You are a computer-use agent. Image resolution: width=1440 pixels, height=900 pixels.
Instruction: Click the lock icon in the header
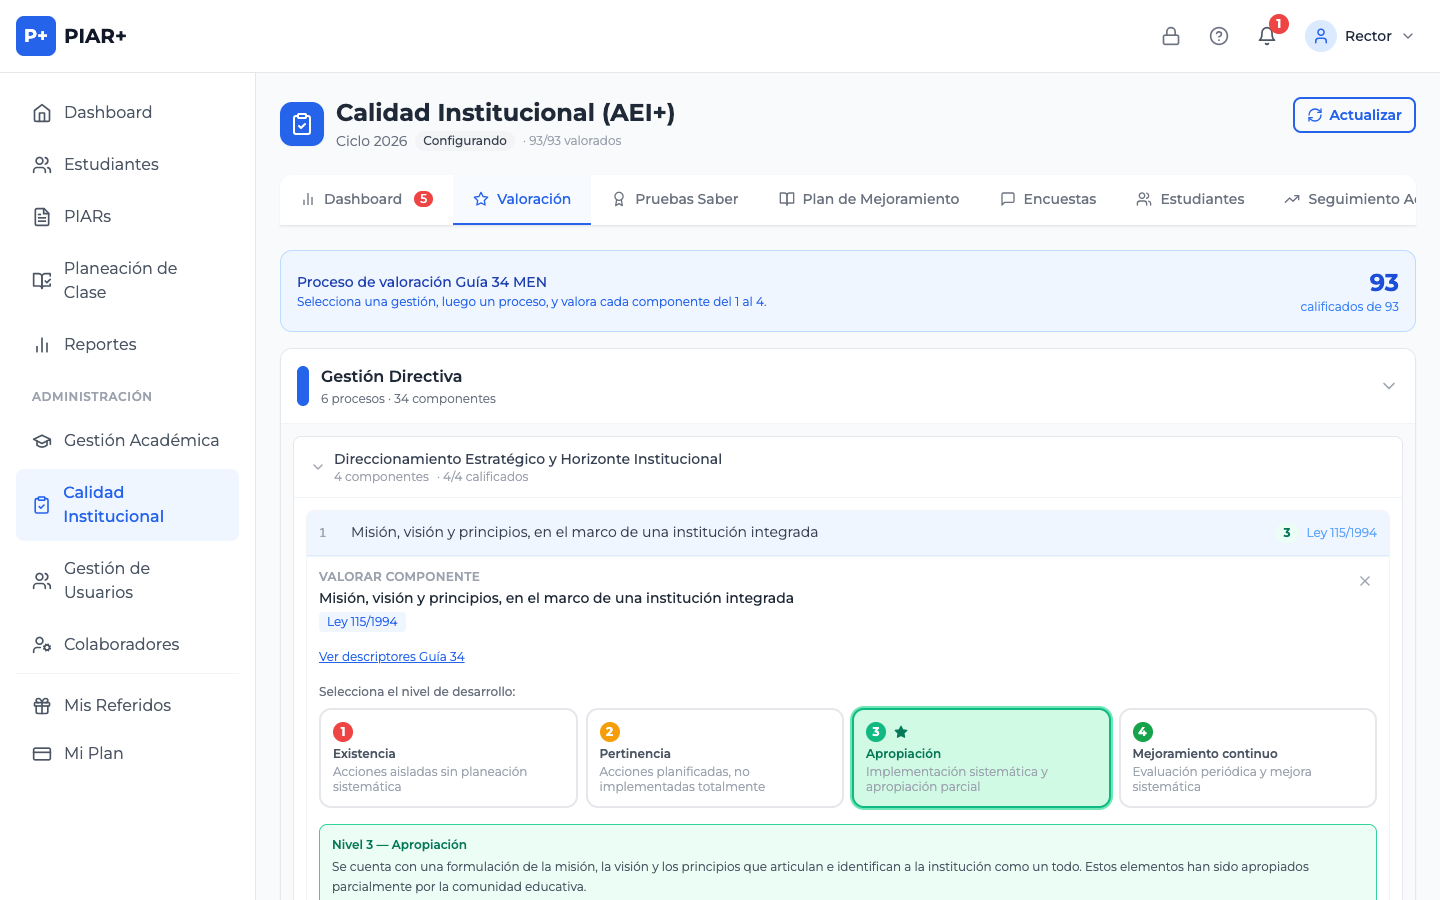[x=1171, y=36]
